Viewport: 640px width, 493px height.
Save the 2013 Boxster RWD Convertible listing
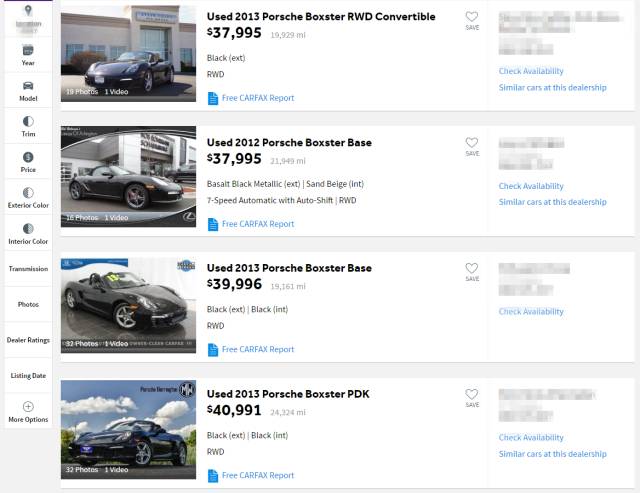(x=472, y=20)
